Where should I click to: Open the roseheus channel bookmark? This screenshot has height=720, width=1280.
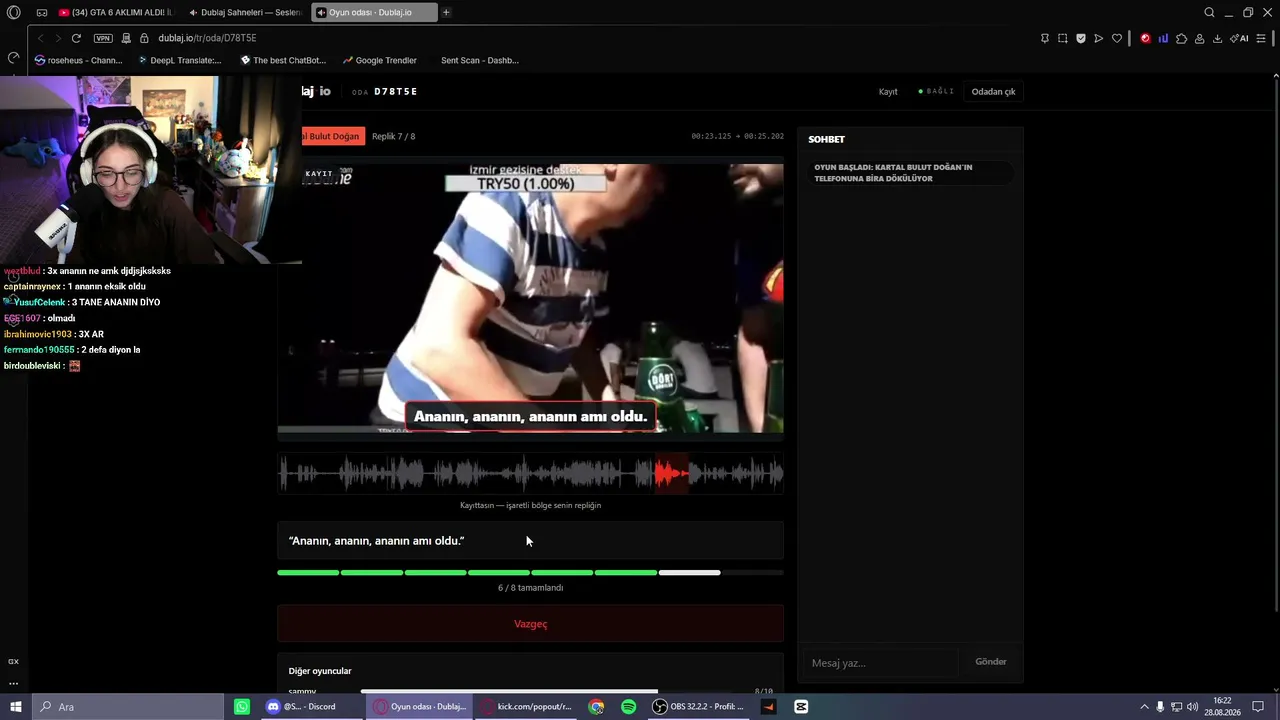[78, 60]
